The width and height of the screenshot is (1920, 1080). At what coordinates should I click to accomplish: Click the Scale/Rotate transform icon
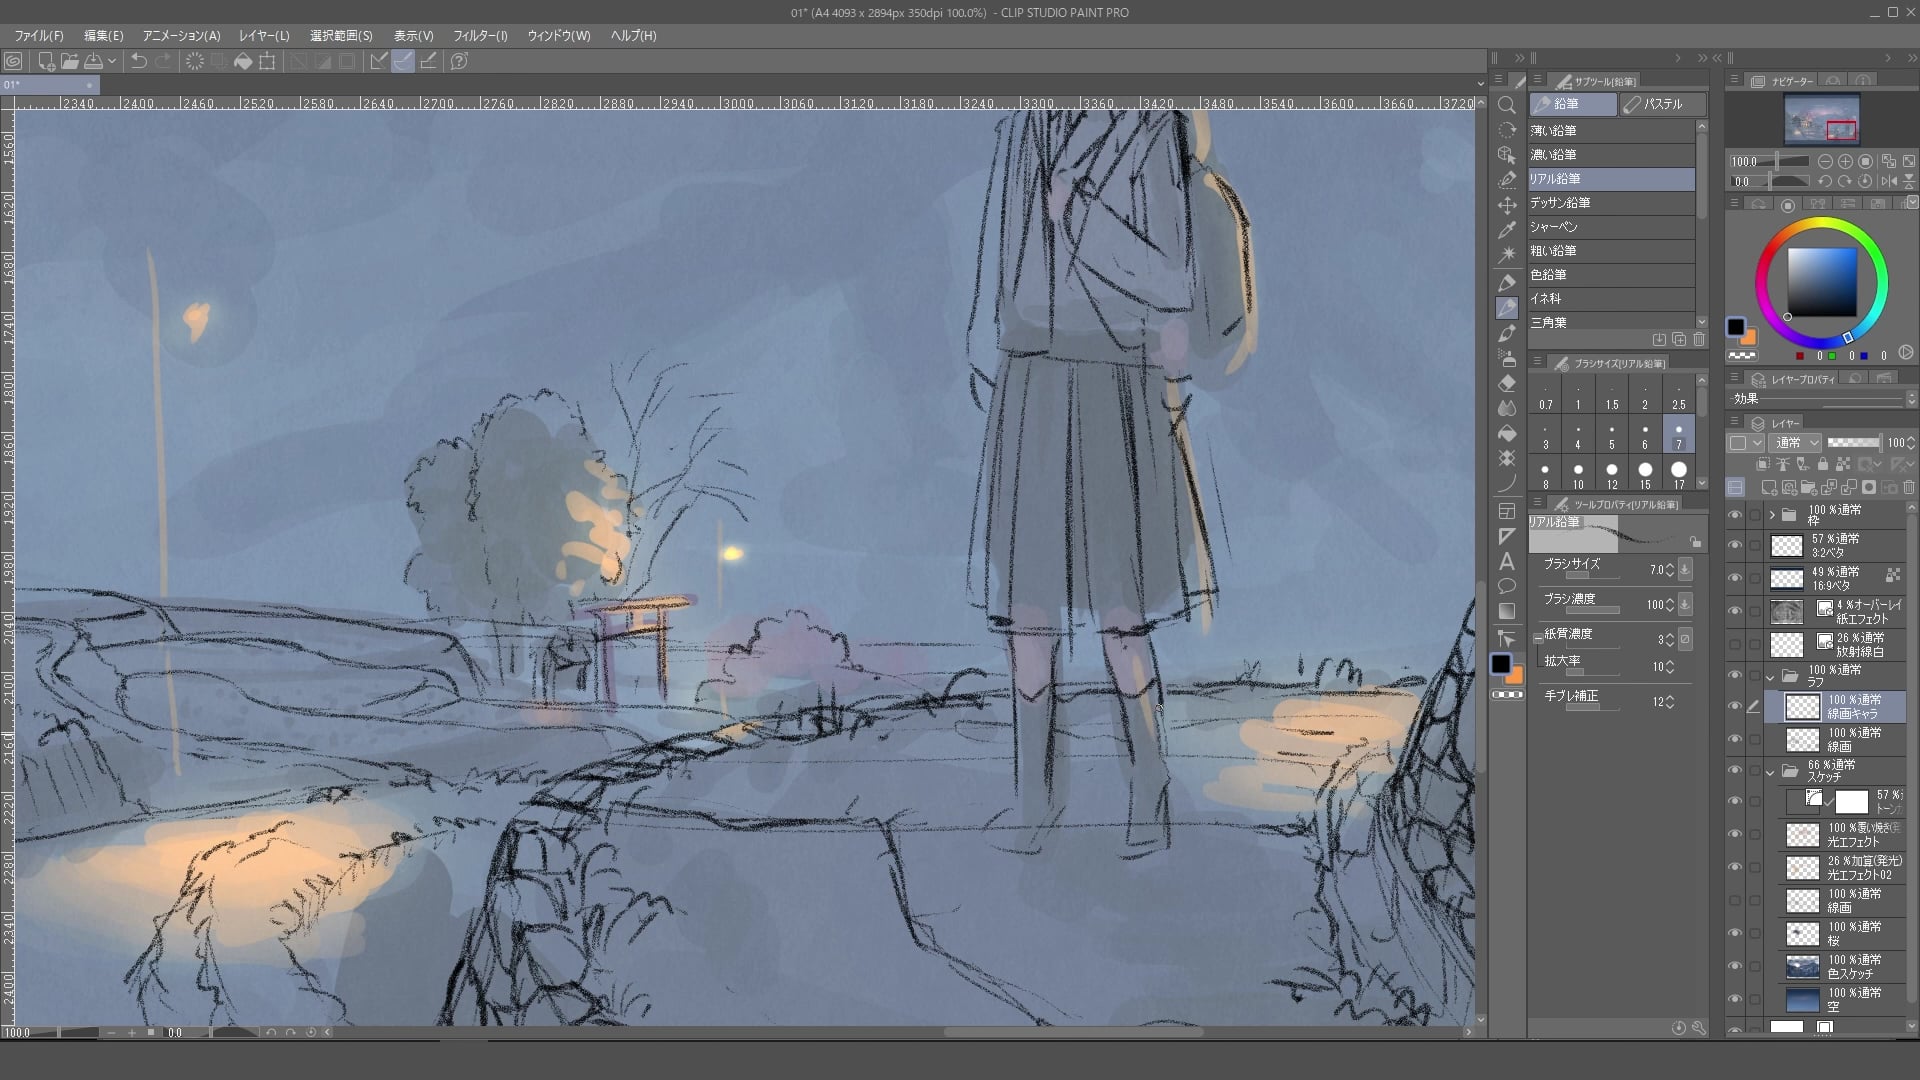pos(267,61)
